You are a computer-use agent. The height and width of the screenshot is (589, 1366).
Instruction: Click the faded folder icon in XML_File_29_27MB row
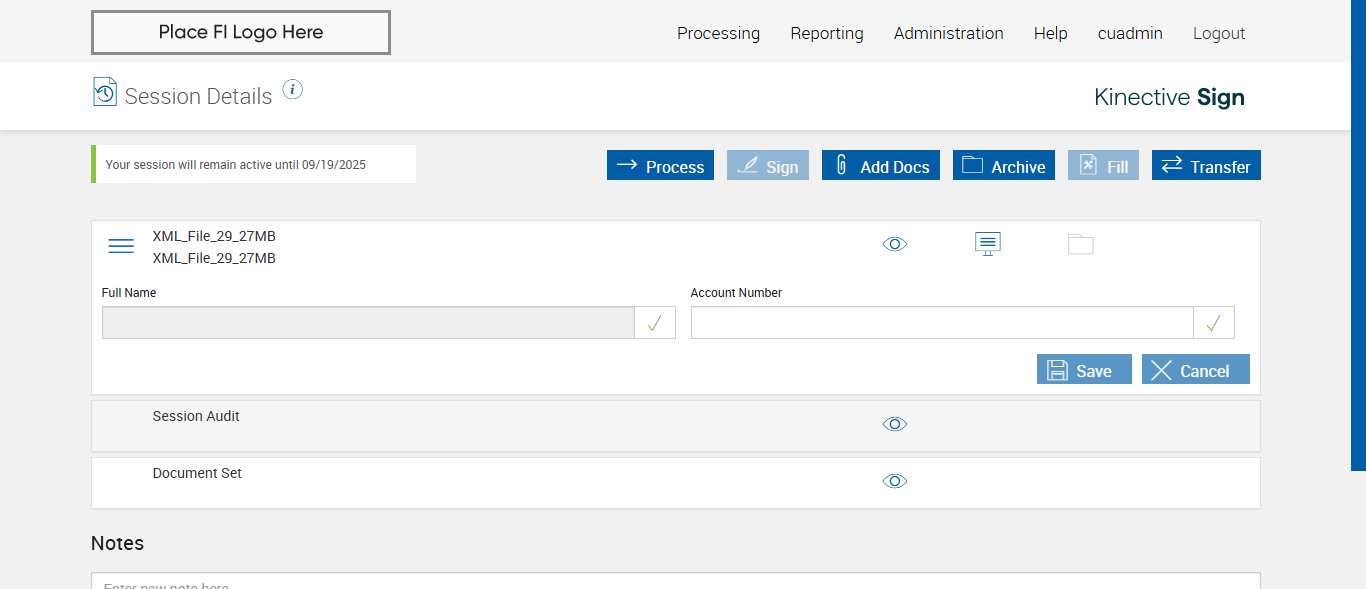1081,244
